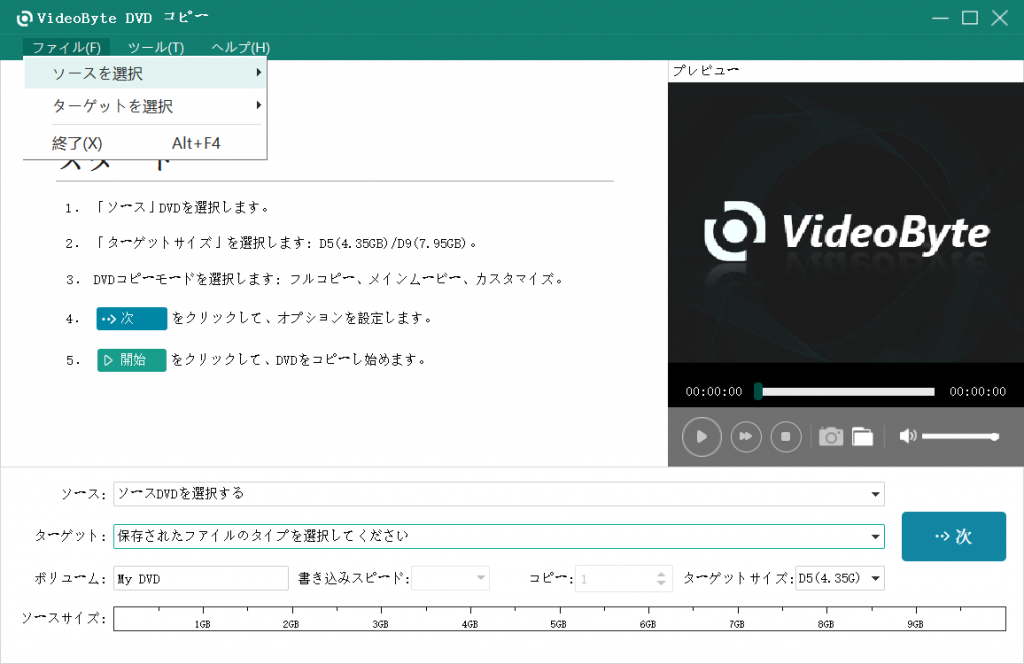
Task: Close the VideoByte DVD コピー window
Action: click(1000, 18)
